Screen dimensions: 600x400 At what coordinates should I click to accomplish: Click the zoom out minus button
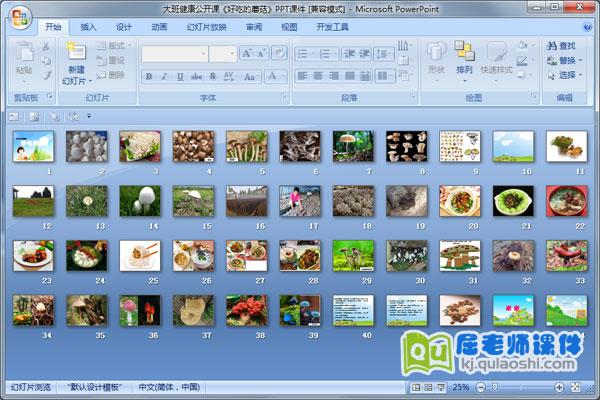479,387
